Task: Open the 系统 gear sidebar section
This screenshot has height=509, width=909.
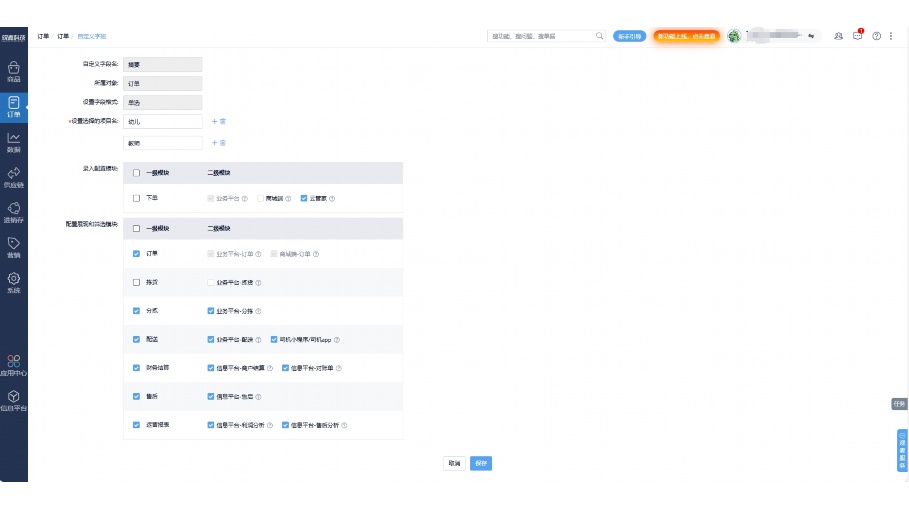Action: tap(13, 283)
